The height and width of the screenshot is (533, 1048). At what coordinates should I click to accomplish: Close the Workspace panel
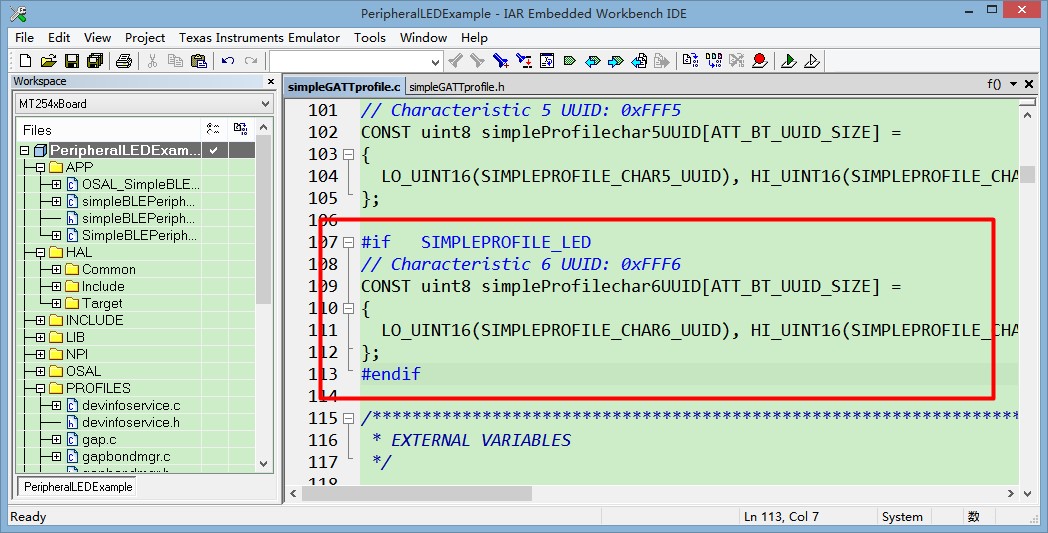tap(271, 82)
